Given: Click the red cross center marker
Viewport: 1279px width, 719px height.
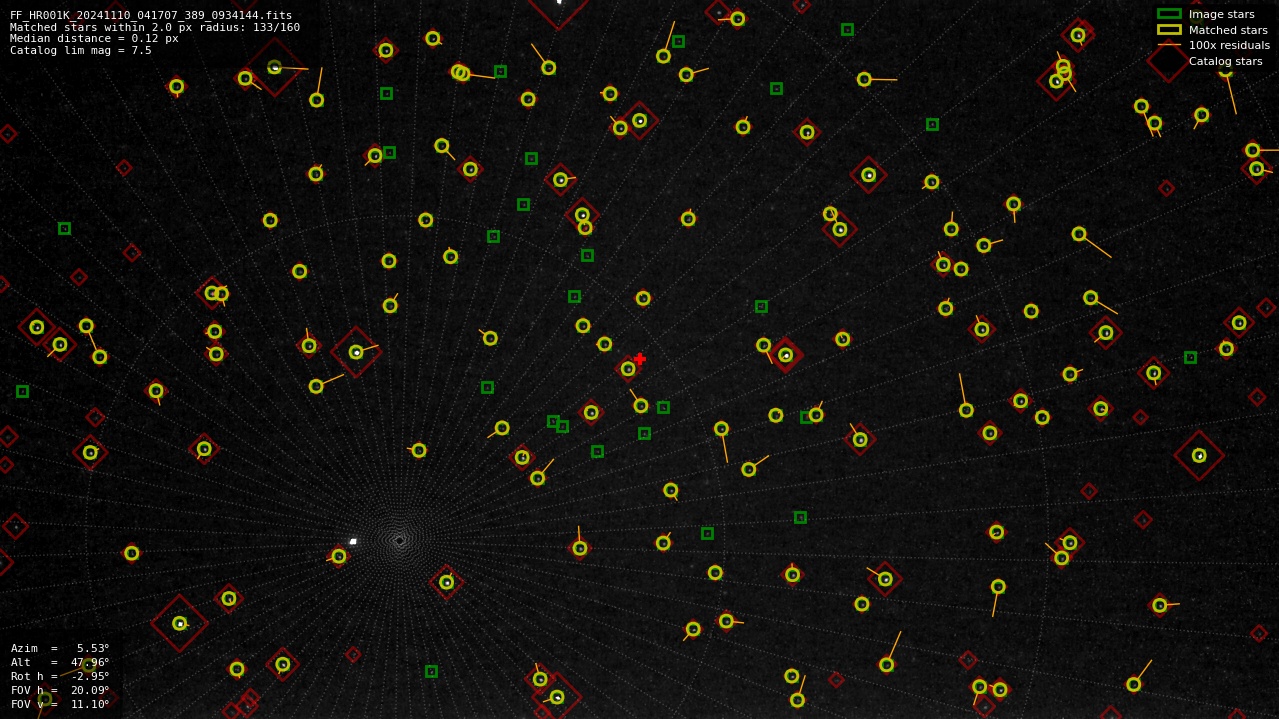Looking at the screenshot, I should click(640, 359).
